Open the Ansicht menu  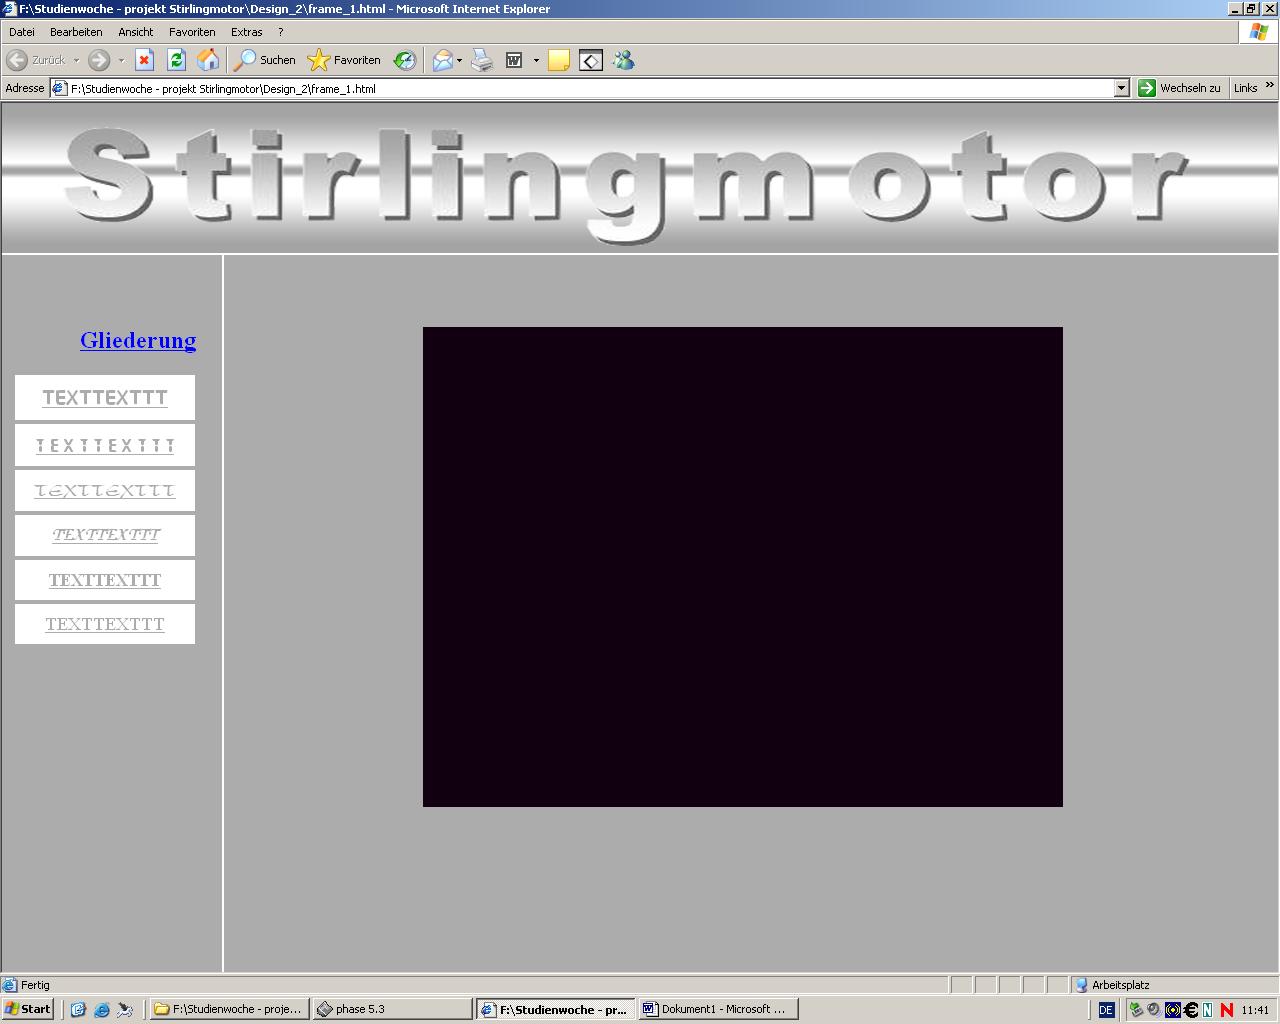click(135, 32)
